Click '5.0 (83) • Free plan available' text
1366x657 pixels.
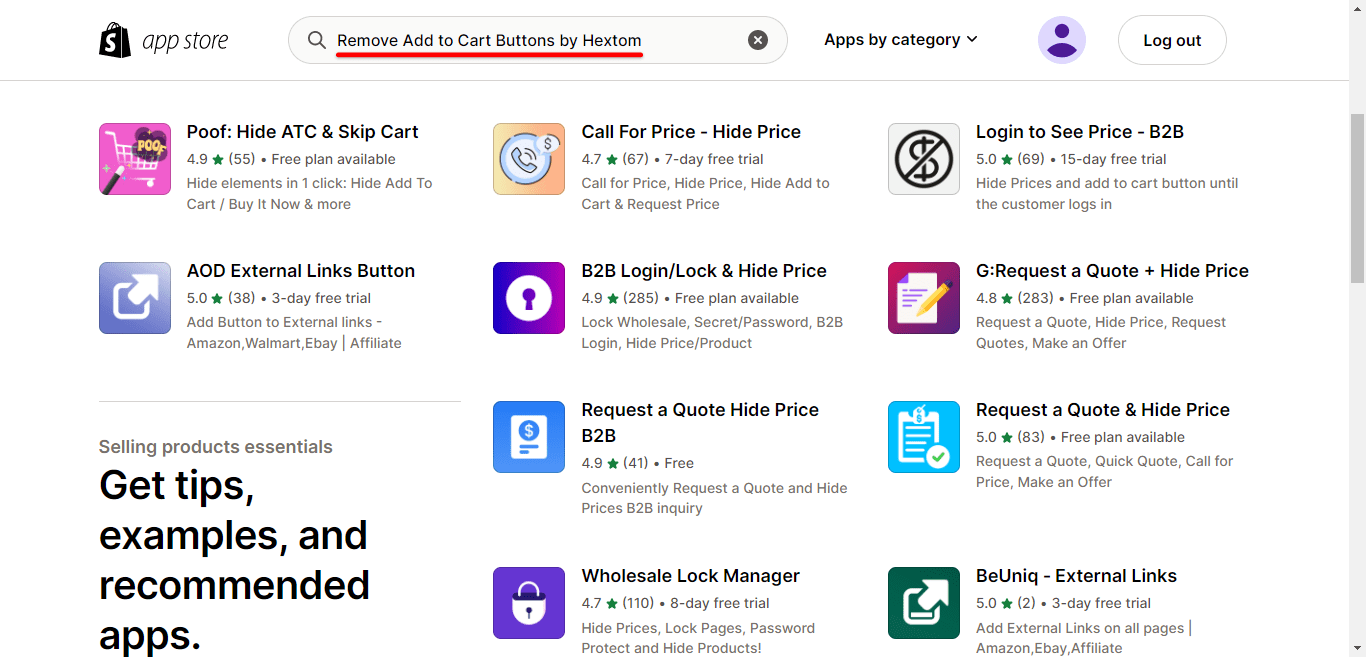point(1080,437)
